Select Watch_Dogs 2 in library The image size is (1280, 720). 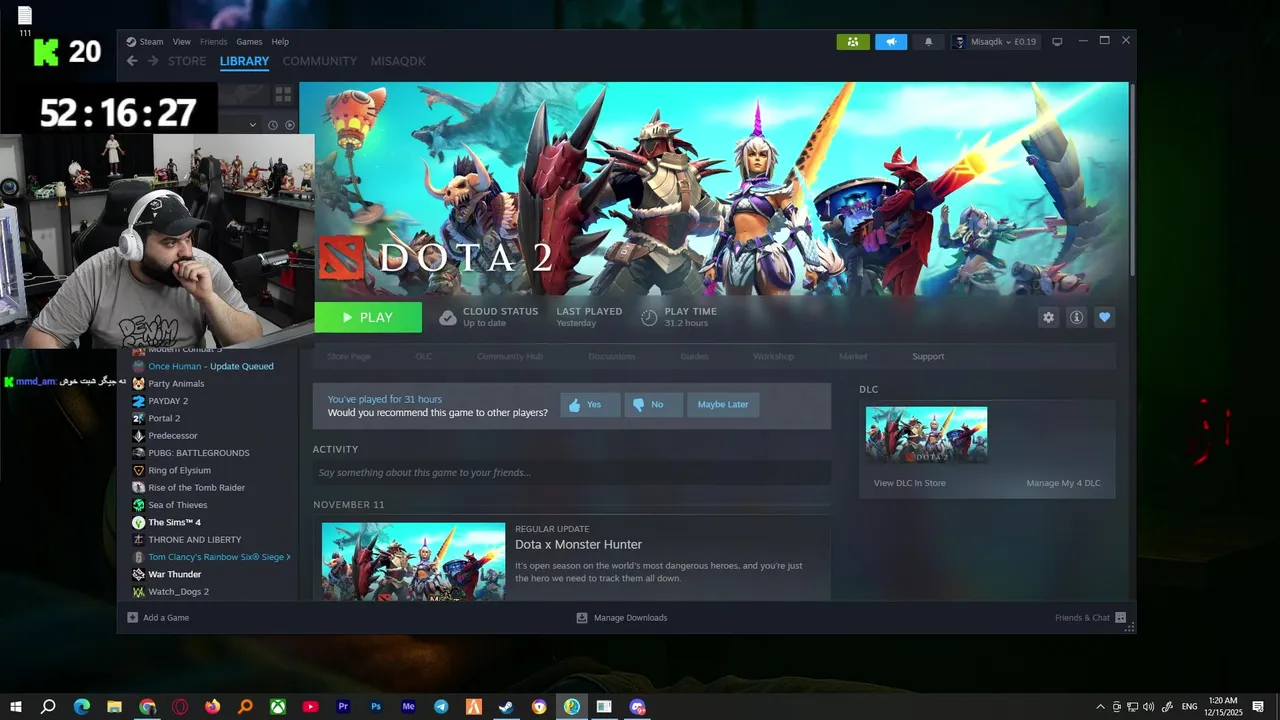click(x=179, y=592)
